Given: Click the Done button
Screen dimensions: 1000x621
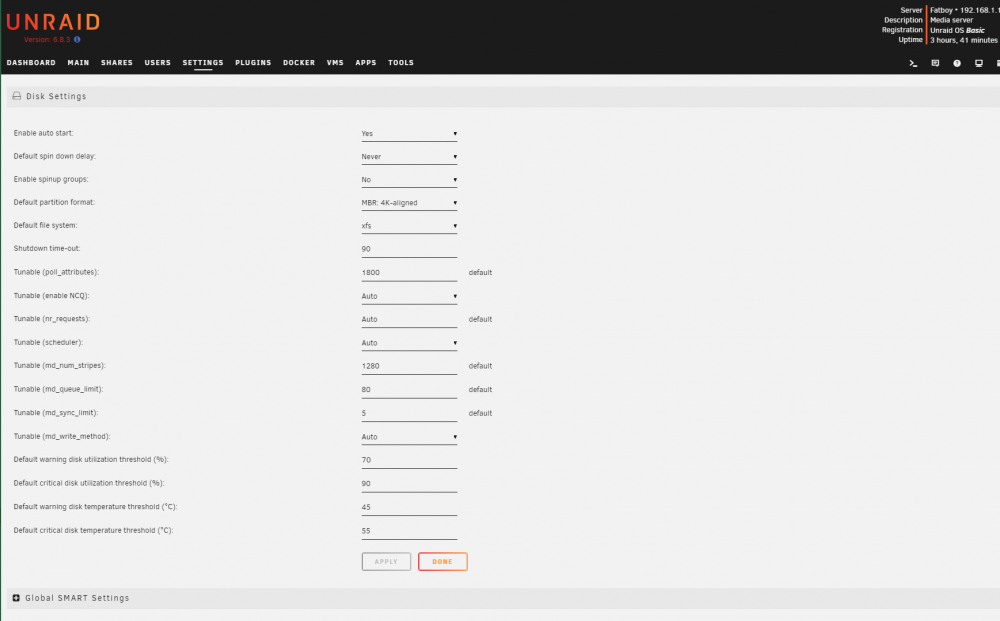Looking at the screenshot, I should coord(443,562).
